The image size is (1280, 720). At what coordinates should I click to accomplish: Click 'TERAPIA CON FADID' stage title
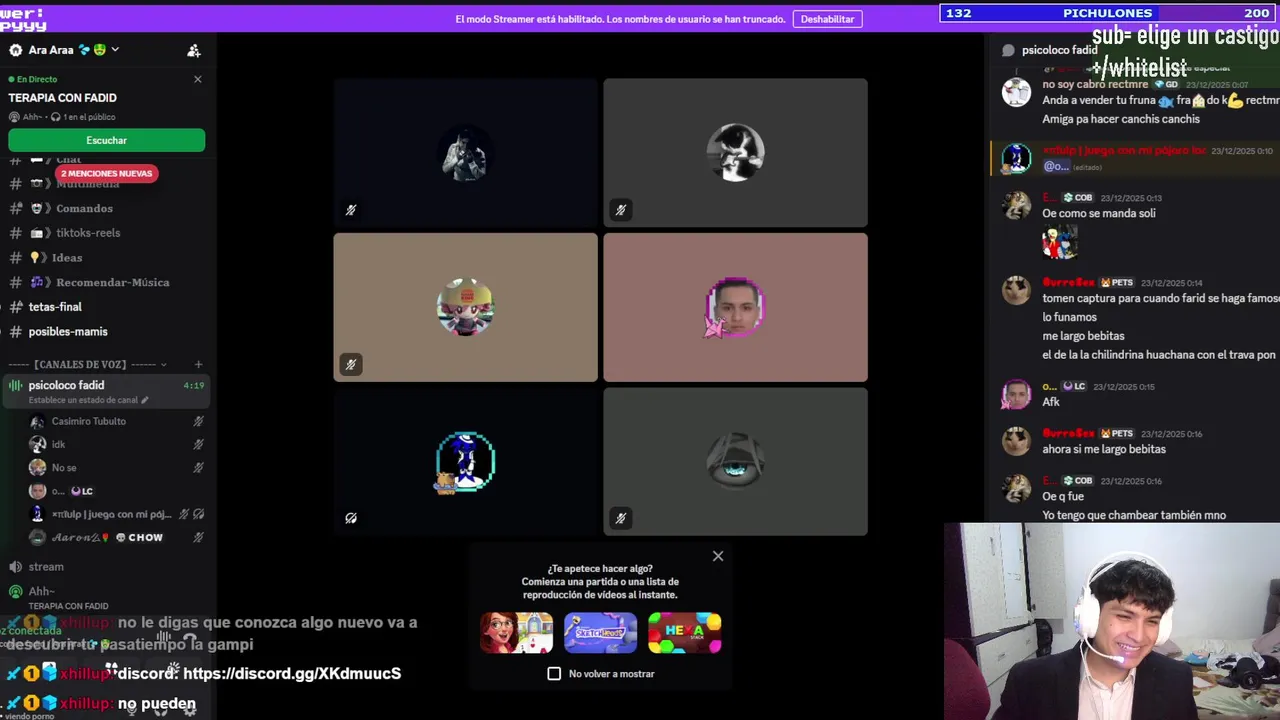point(62,98)
